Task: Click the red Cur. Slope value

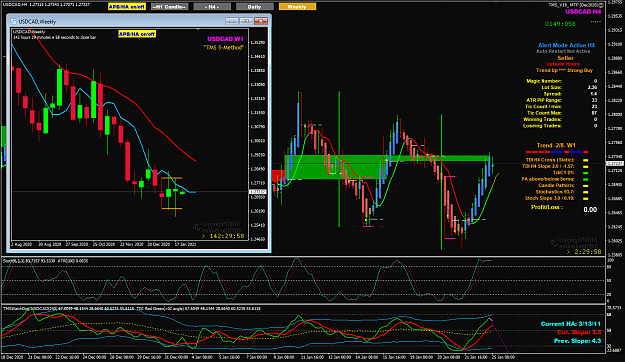Action: (x=579, y=332)
